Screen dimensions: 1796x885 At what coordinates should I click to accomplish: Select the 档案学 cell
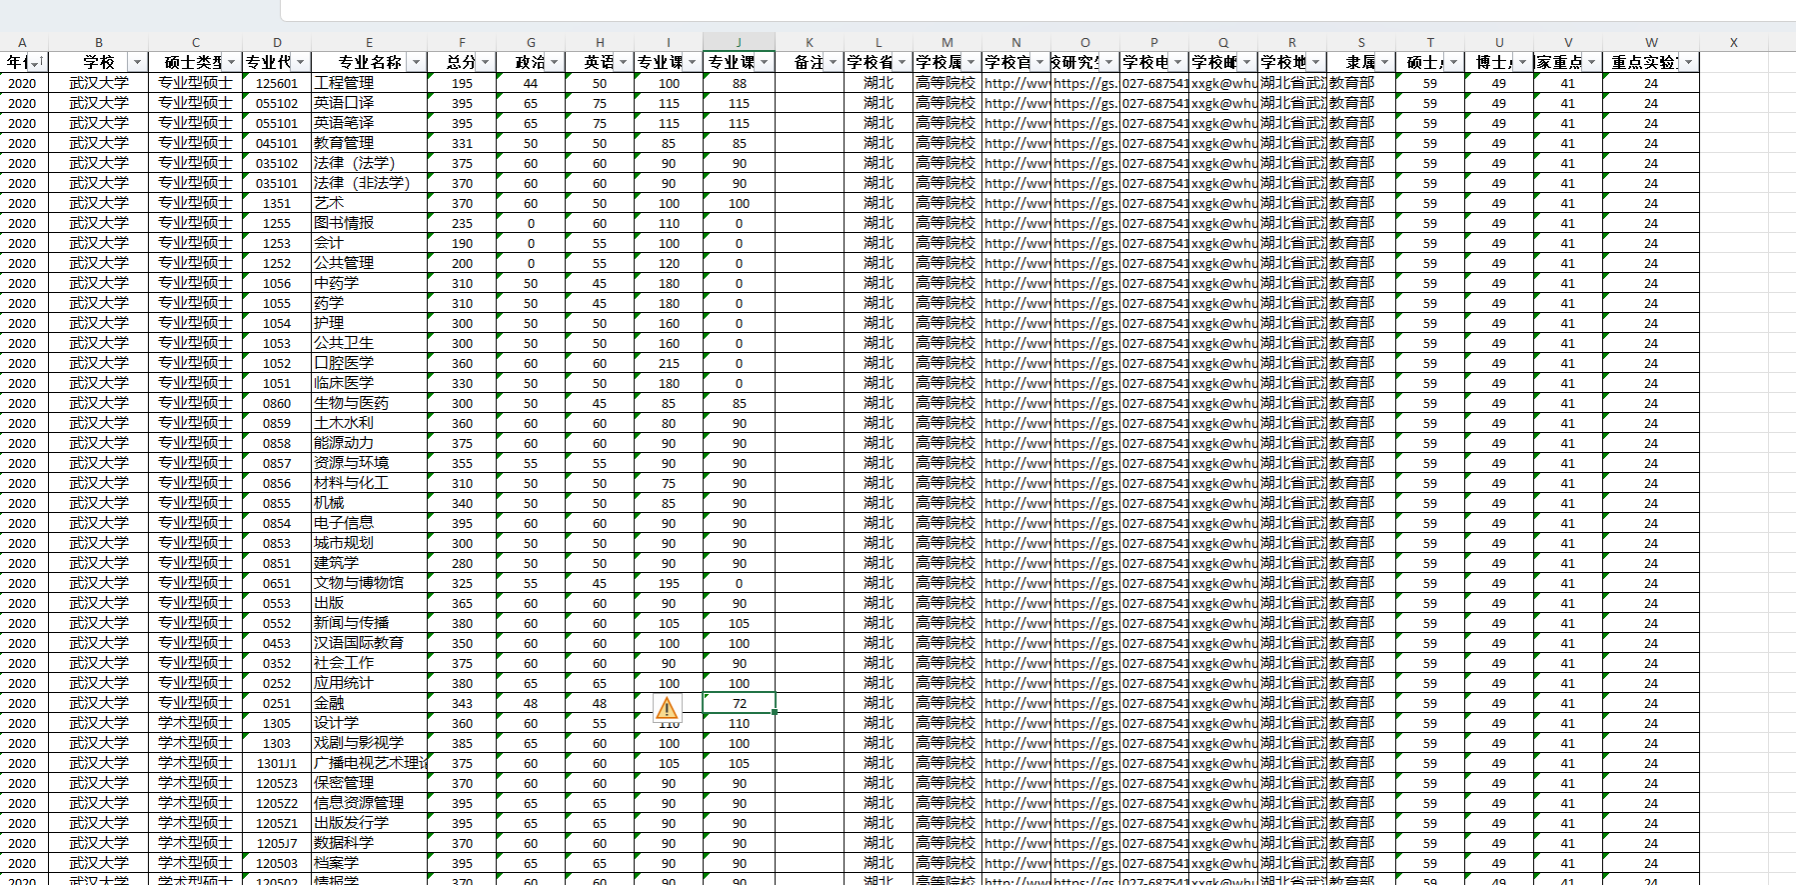[369, 863]
